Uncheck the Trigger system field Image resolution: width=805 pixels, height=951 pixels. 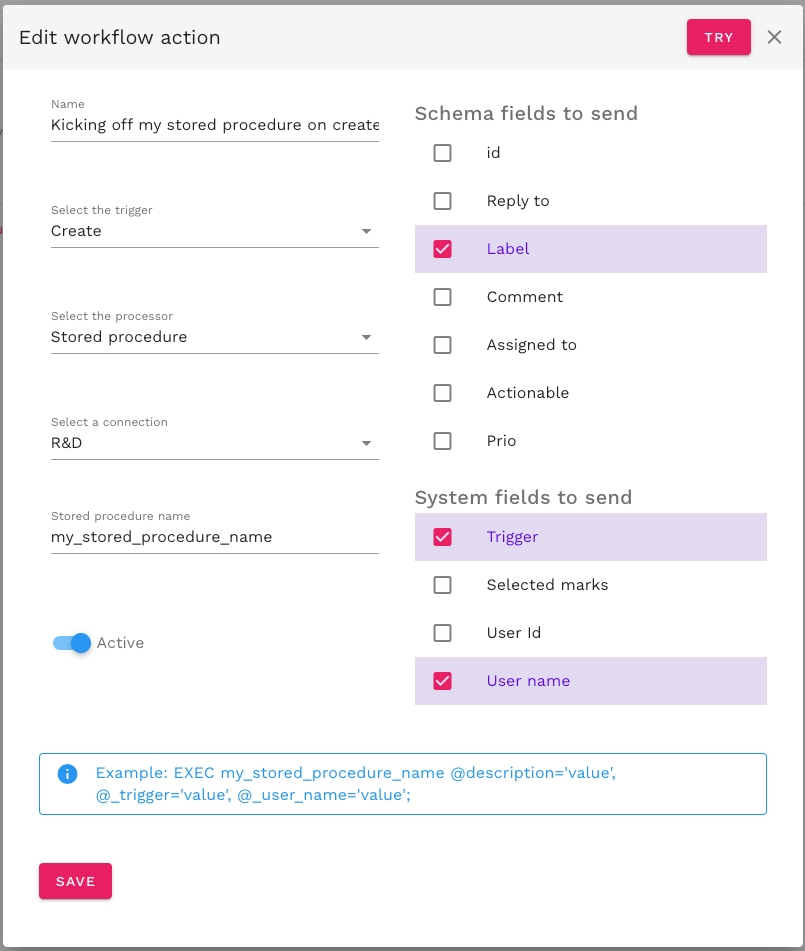tap(442, 537)
